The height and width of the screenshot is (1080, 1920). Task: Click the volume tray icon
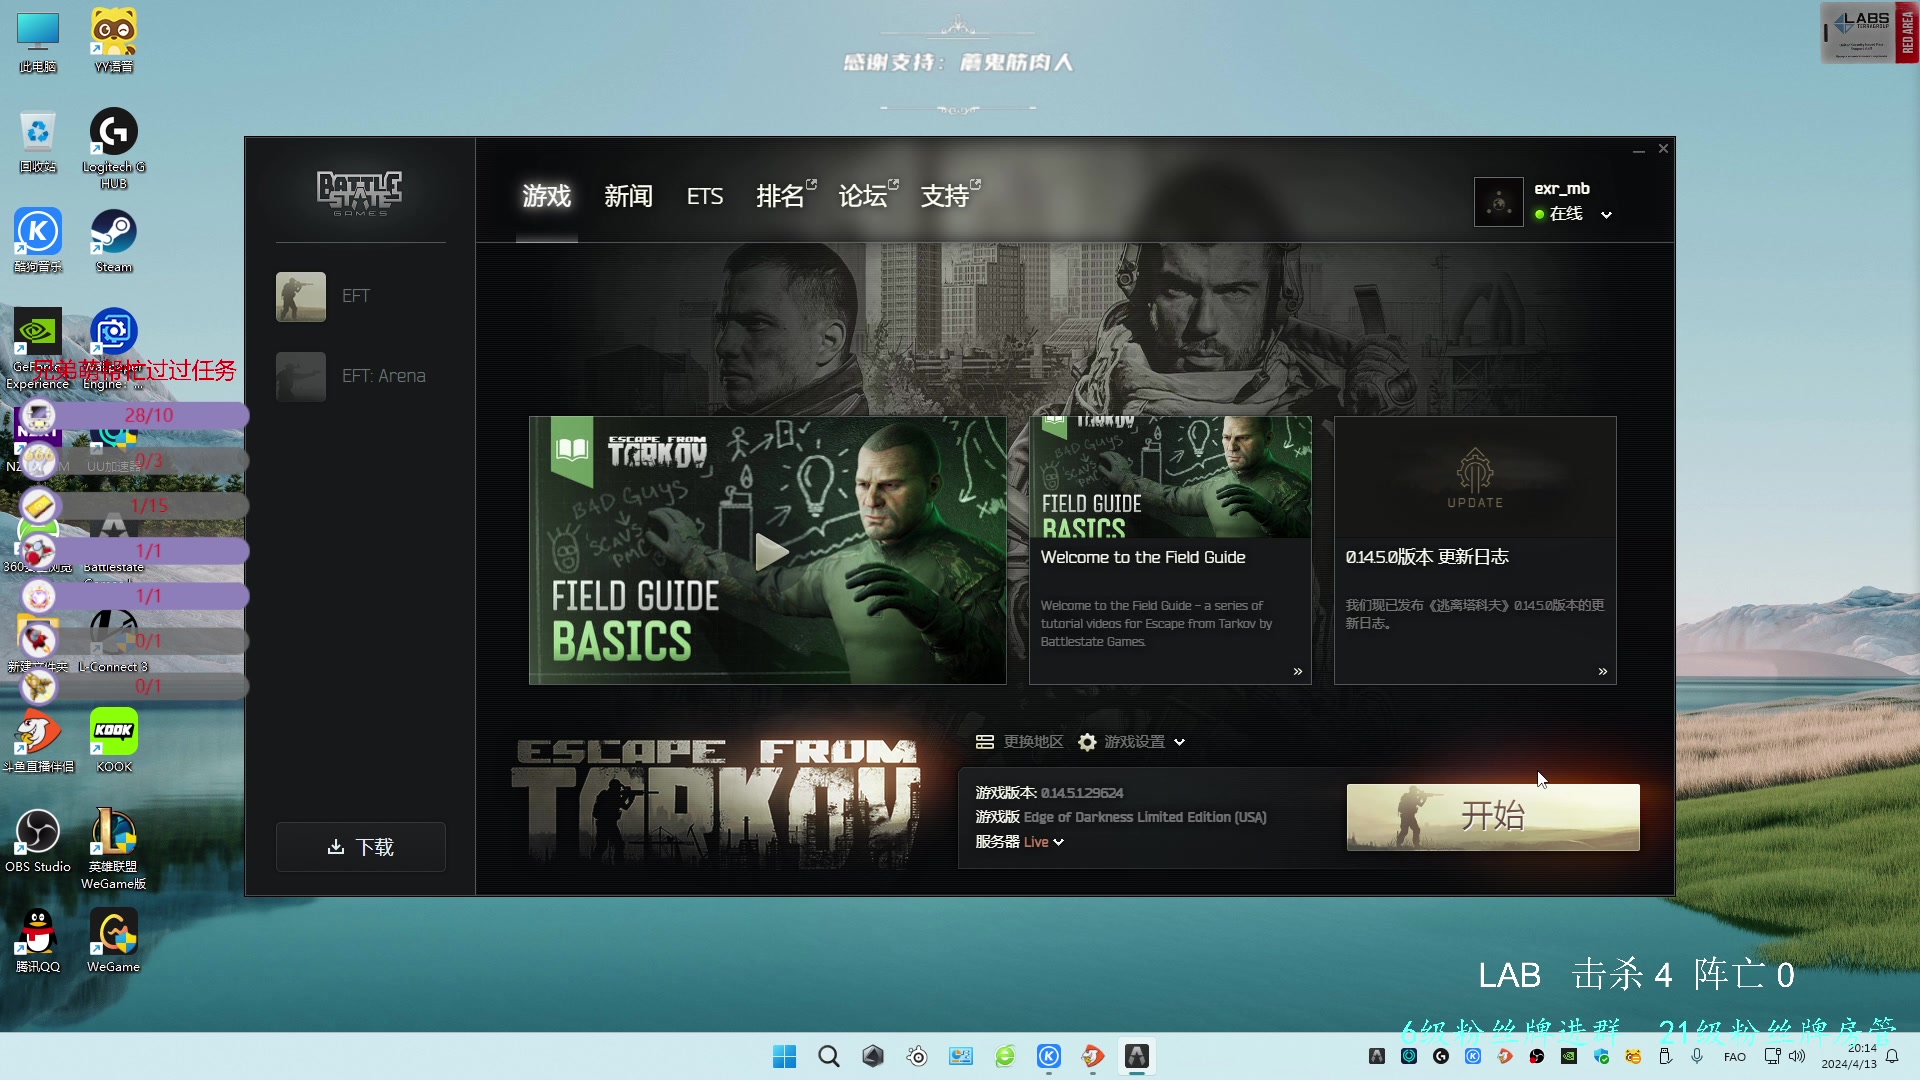[x=1797, y=1056]
